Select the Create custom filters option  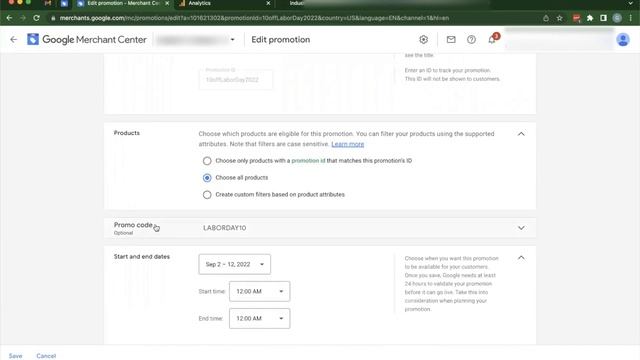coord(207,195)
